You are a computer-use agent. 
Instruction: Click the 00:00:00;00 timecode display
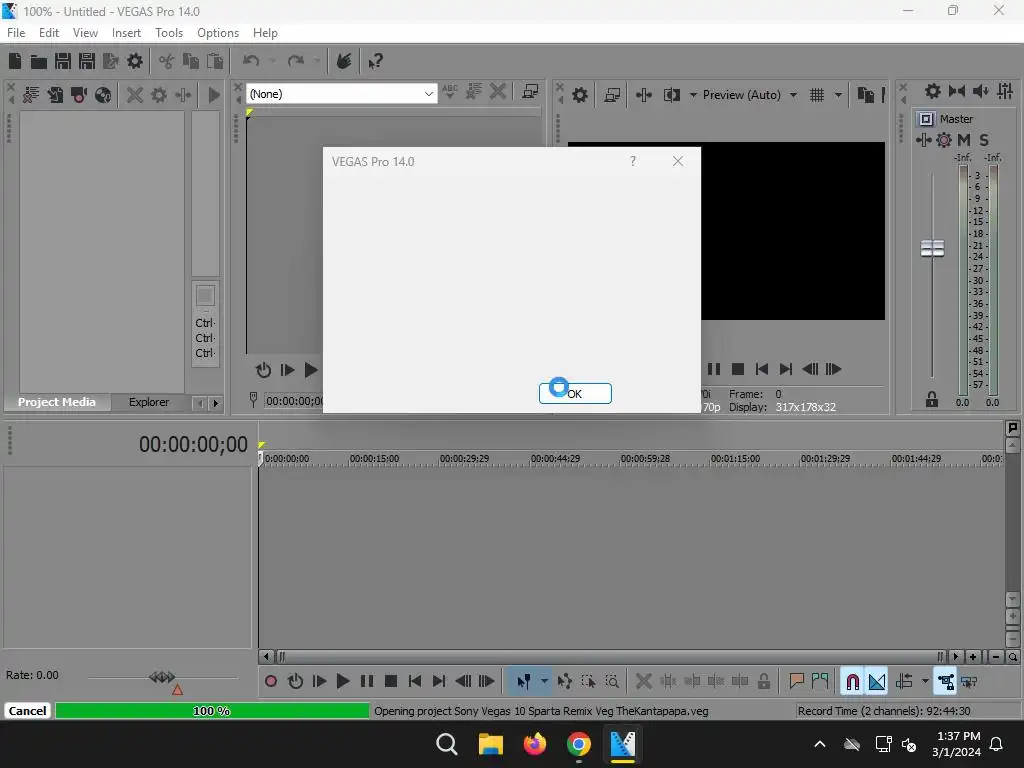point(193,445)
